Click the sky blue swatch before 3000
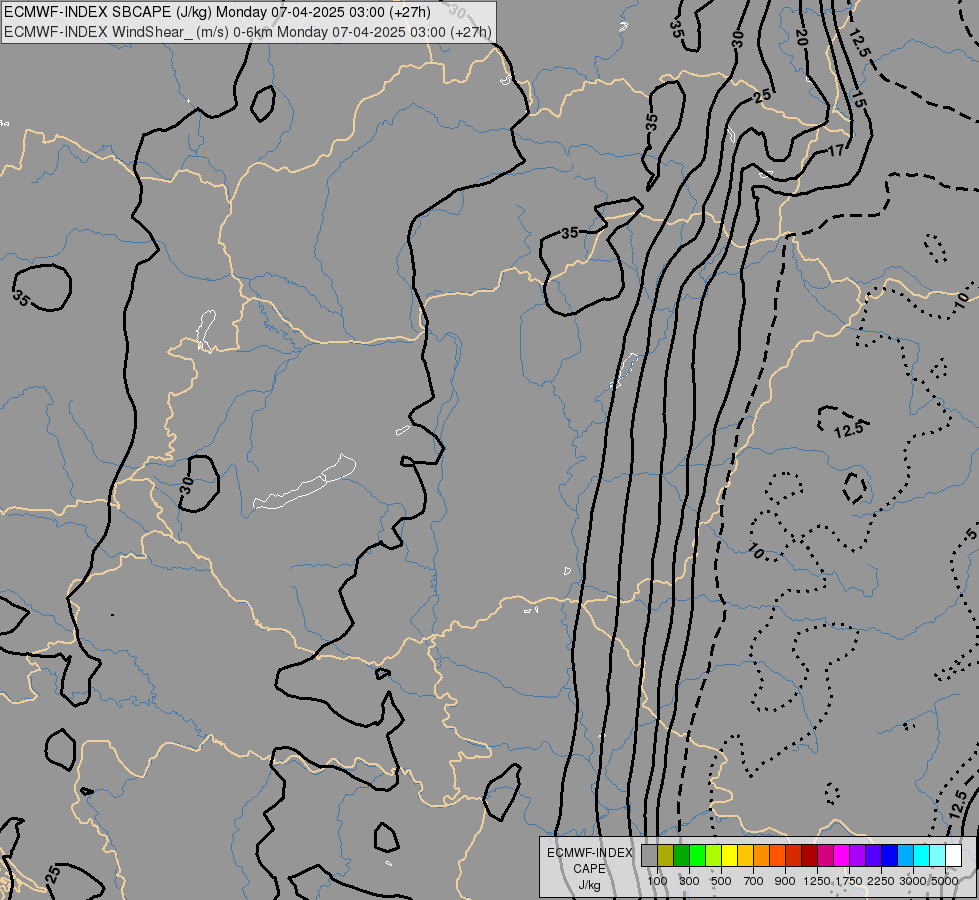 (x=905, y=856)
